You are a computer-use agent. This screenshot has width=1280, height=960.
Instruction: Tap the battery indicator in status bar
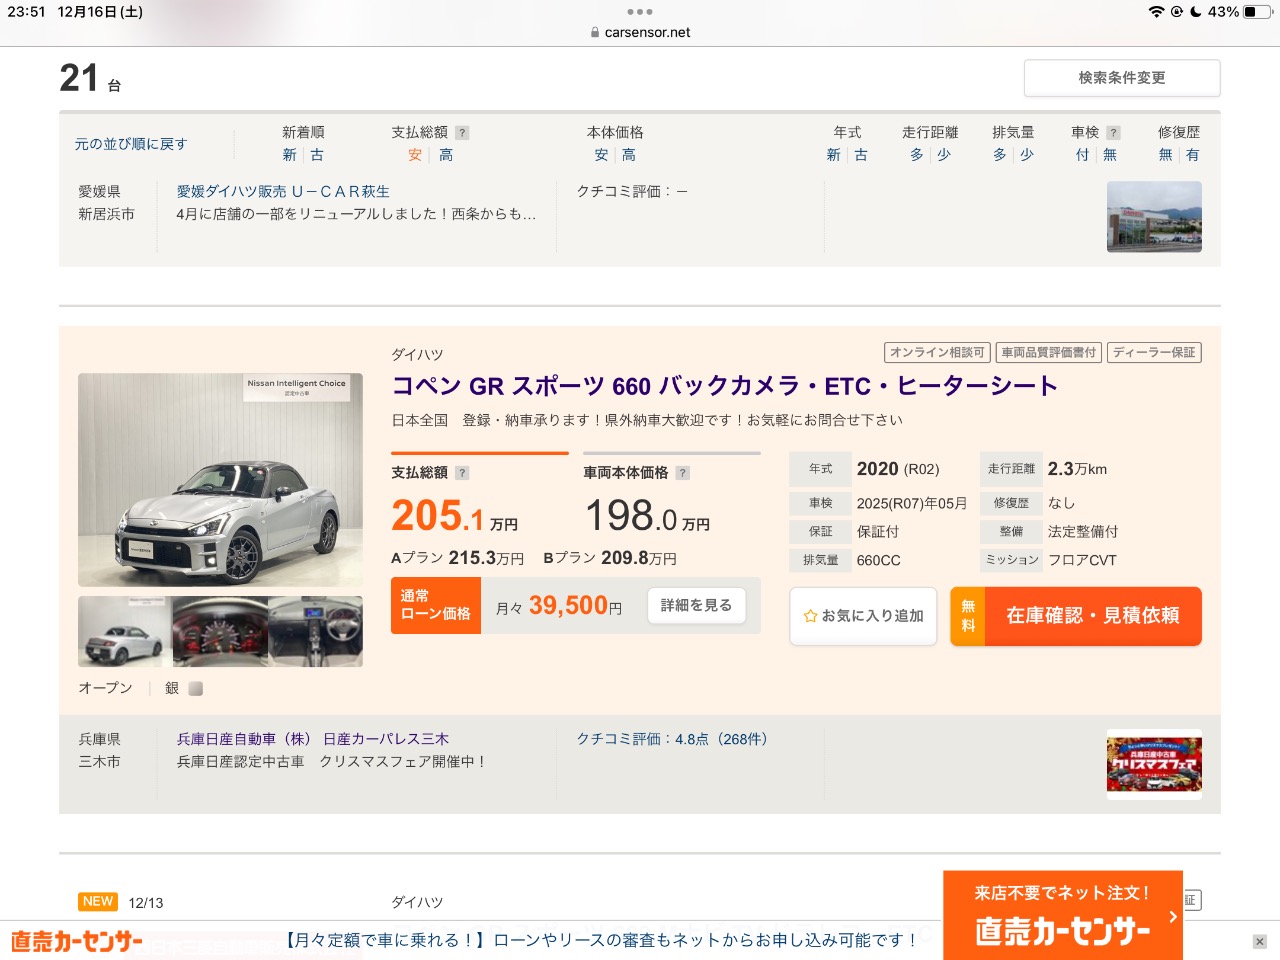(x=1256, y=12)
